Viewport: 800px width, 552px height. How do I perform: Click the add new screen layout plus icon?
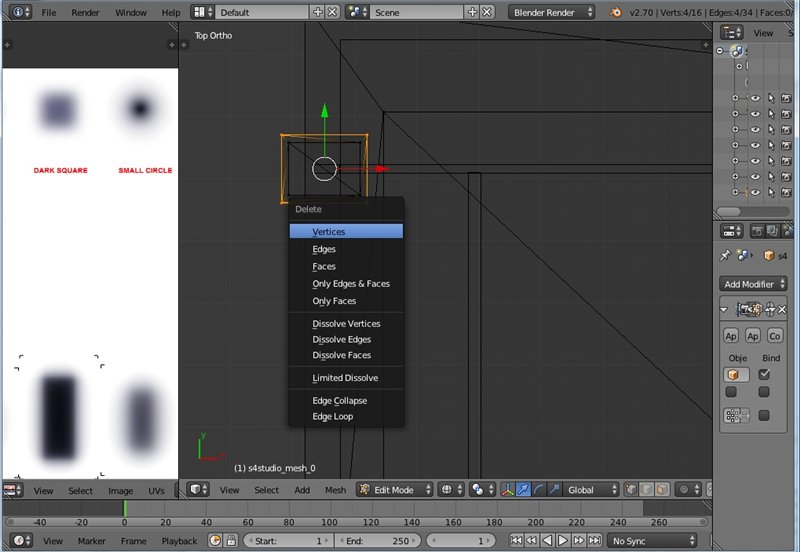click(318, 12)
